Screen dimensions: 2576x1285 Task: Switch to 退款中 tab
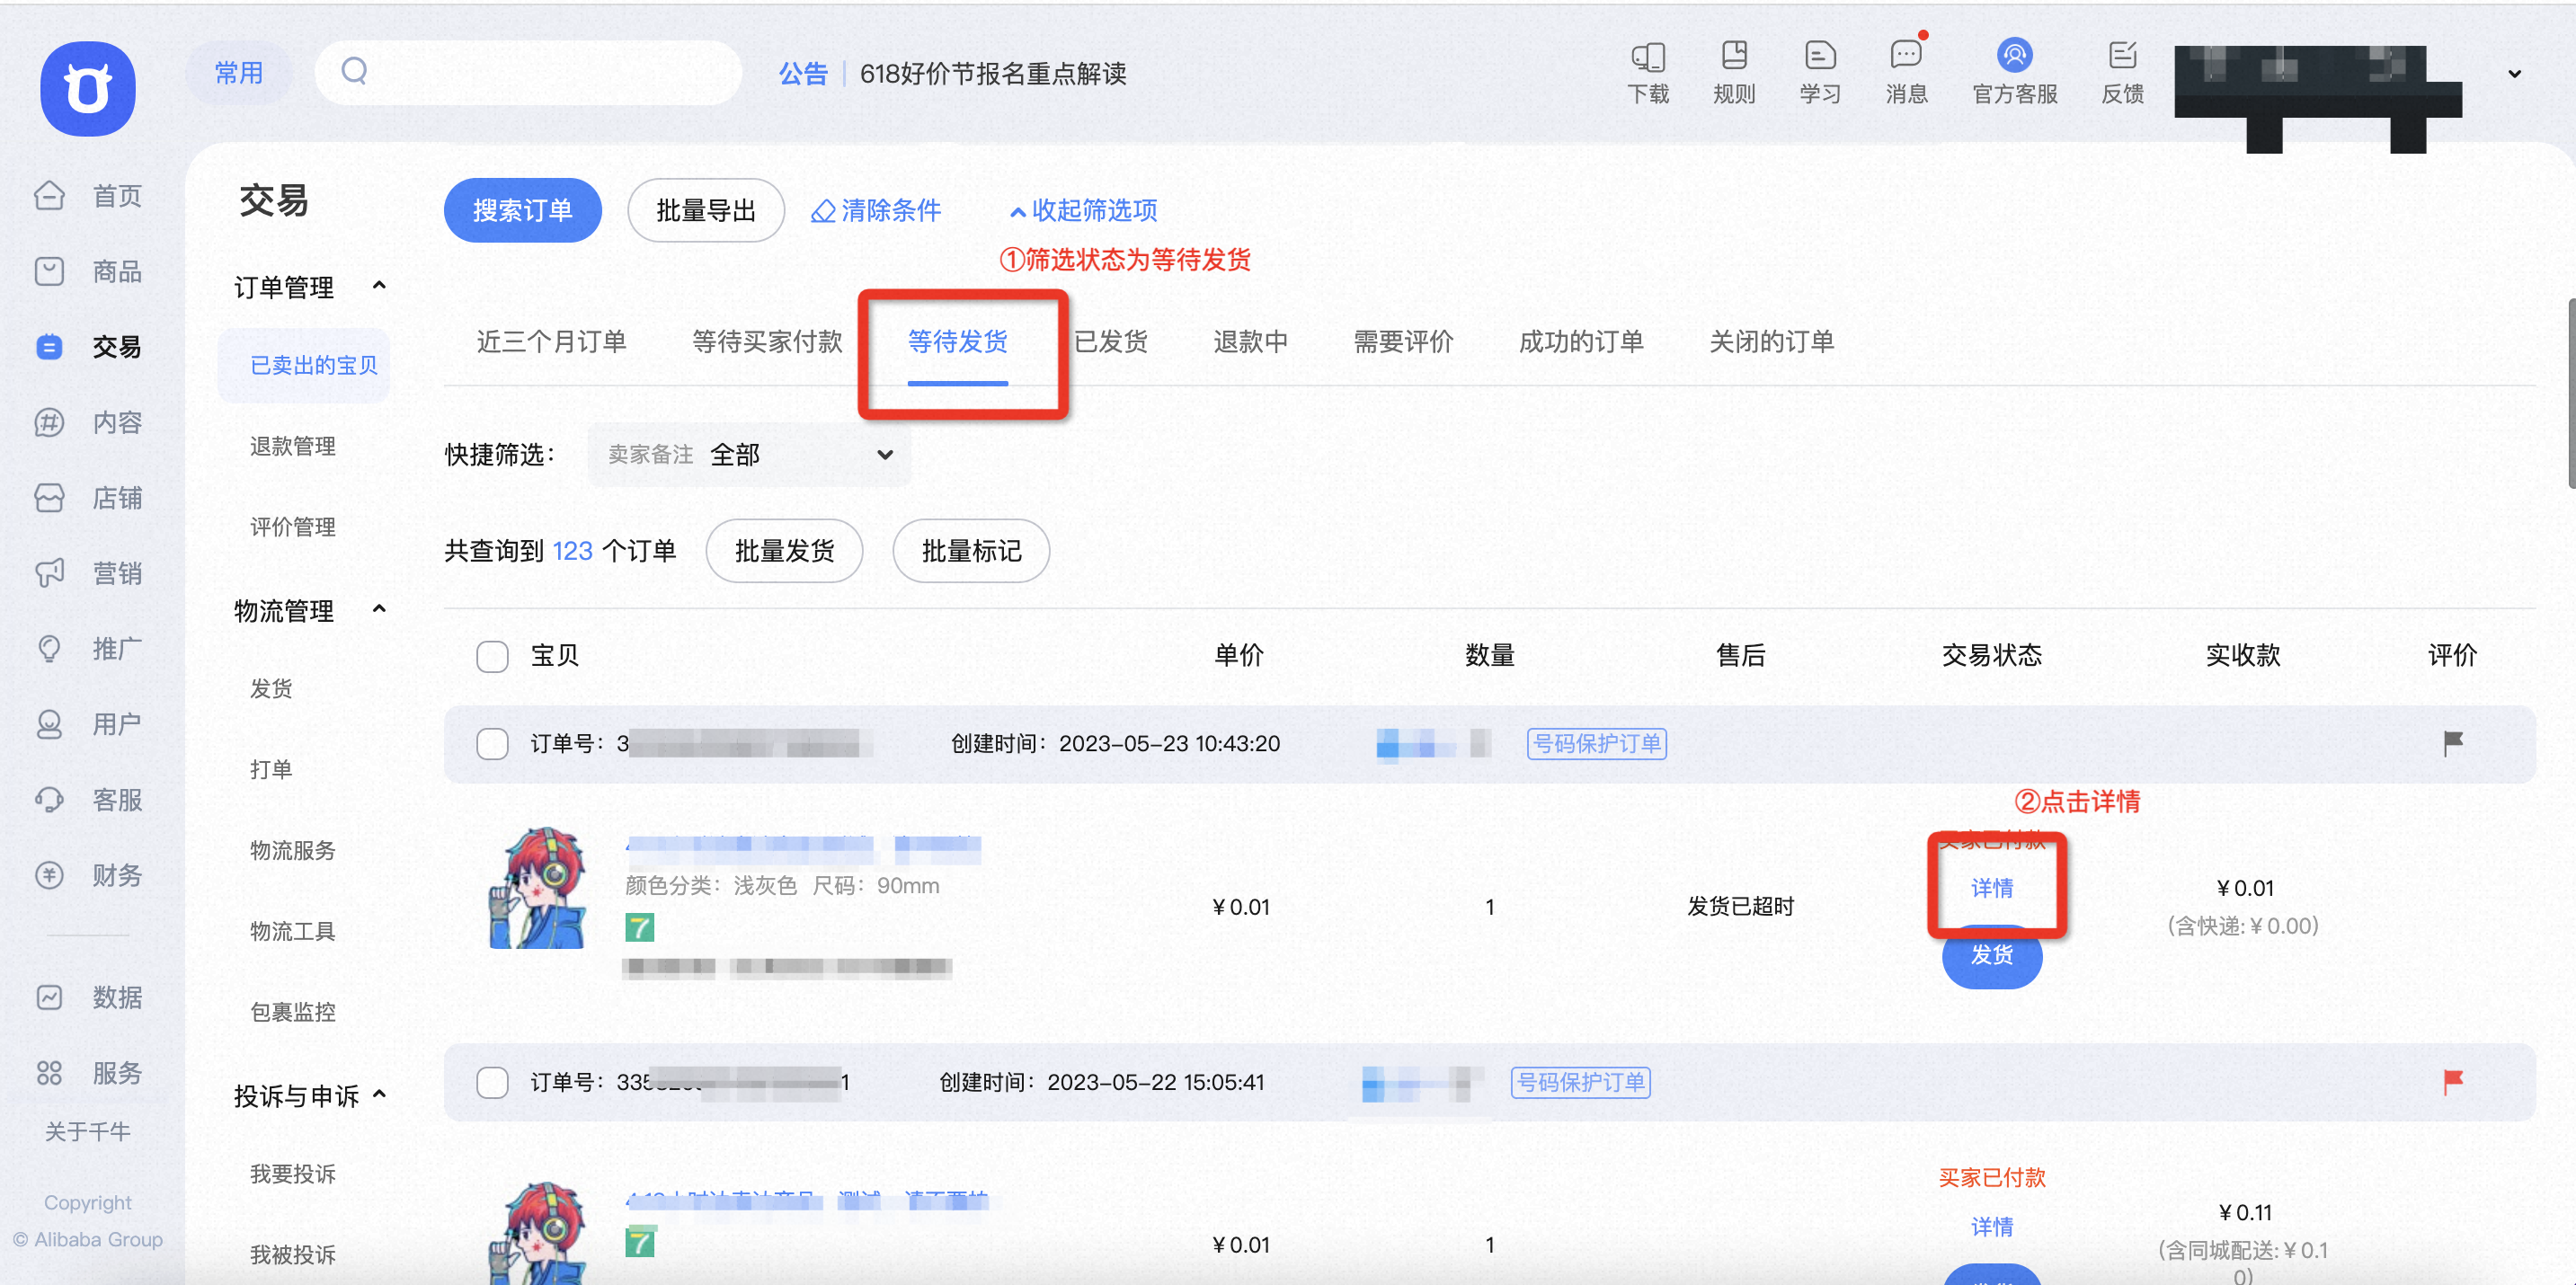[1250, 341]
